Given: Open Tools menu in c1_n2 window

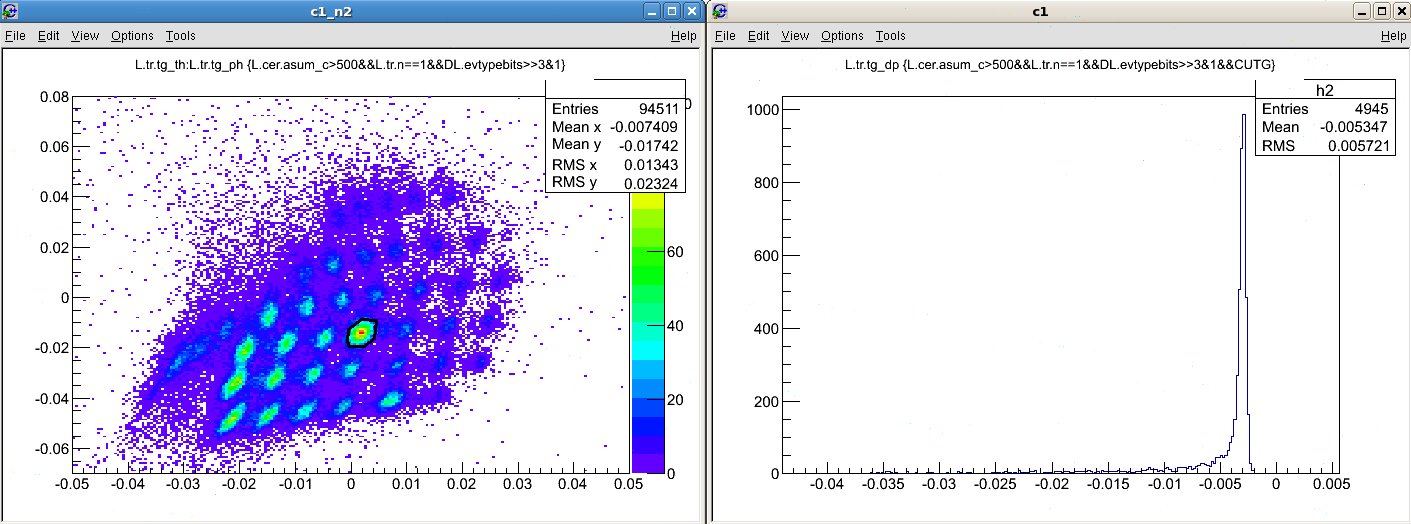Looking at the screenshot, I should coord(181,35).
